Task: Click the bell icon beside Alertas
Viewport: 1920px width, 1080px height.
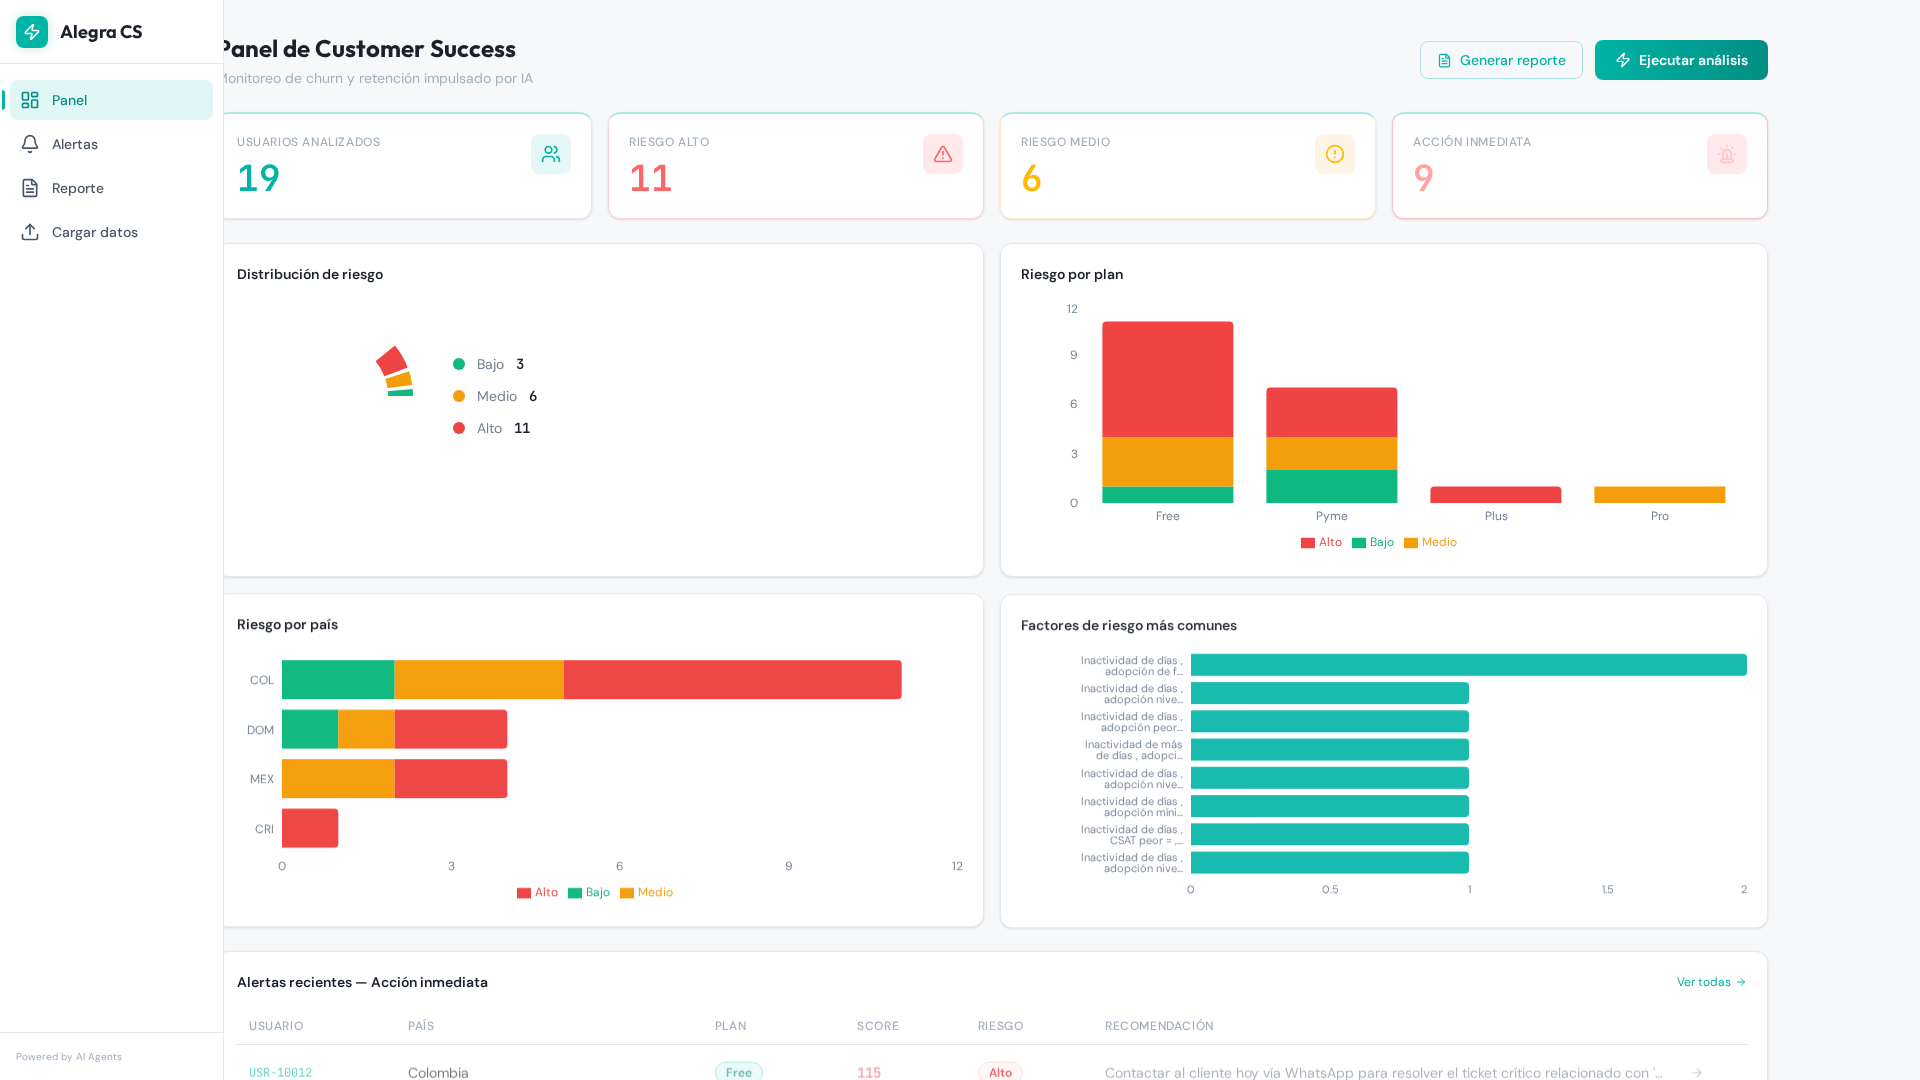Action: tap(30, 144)
